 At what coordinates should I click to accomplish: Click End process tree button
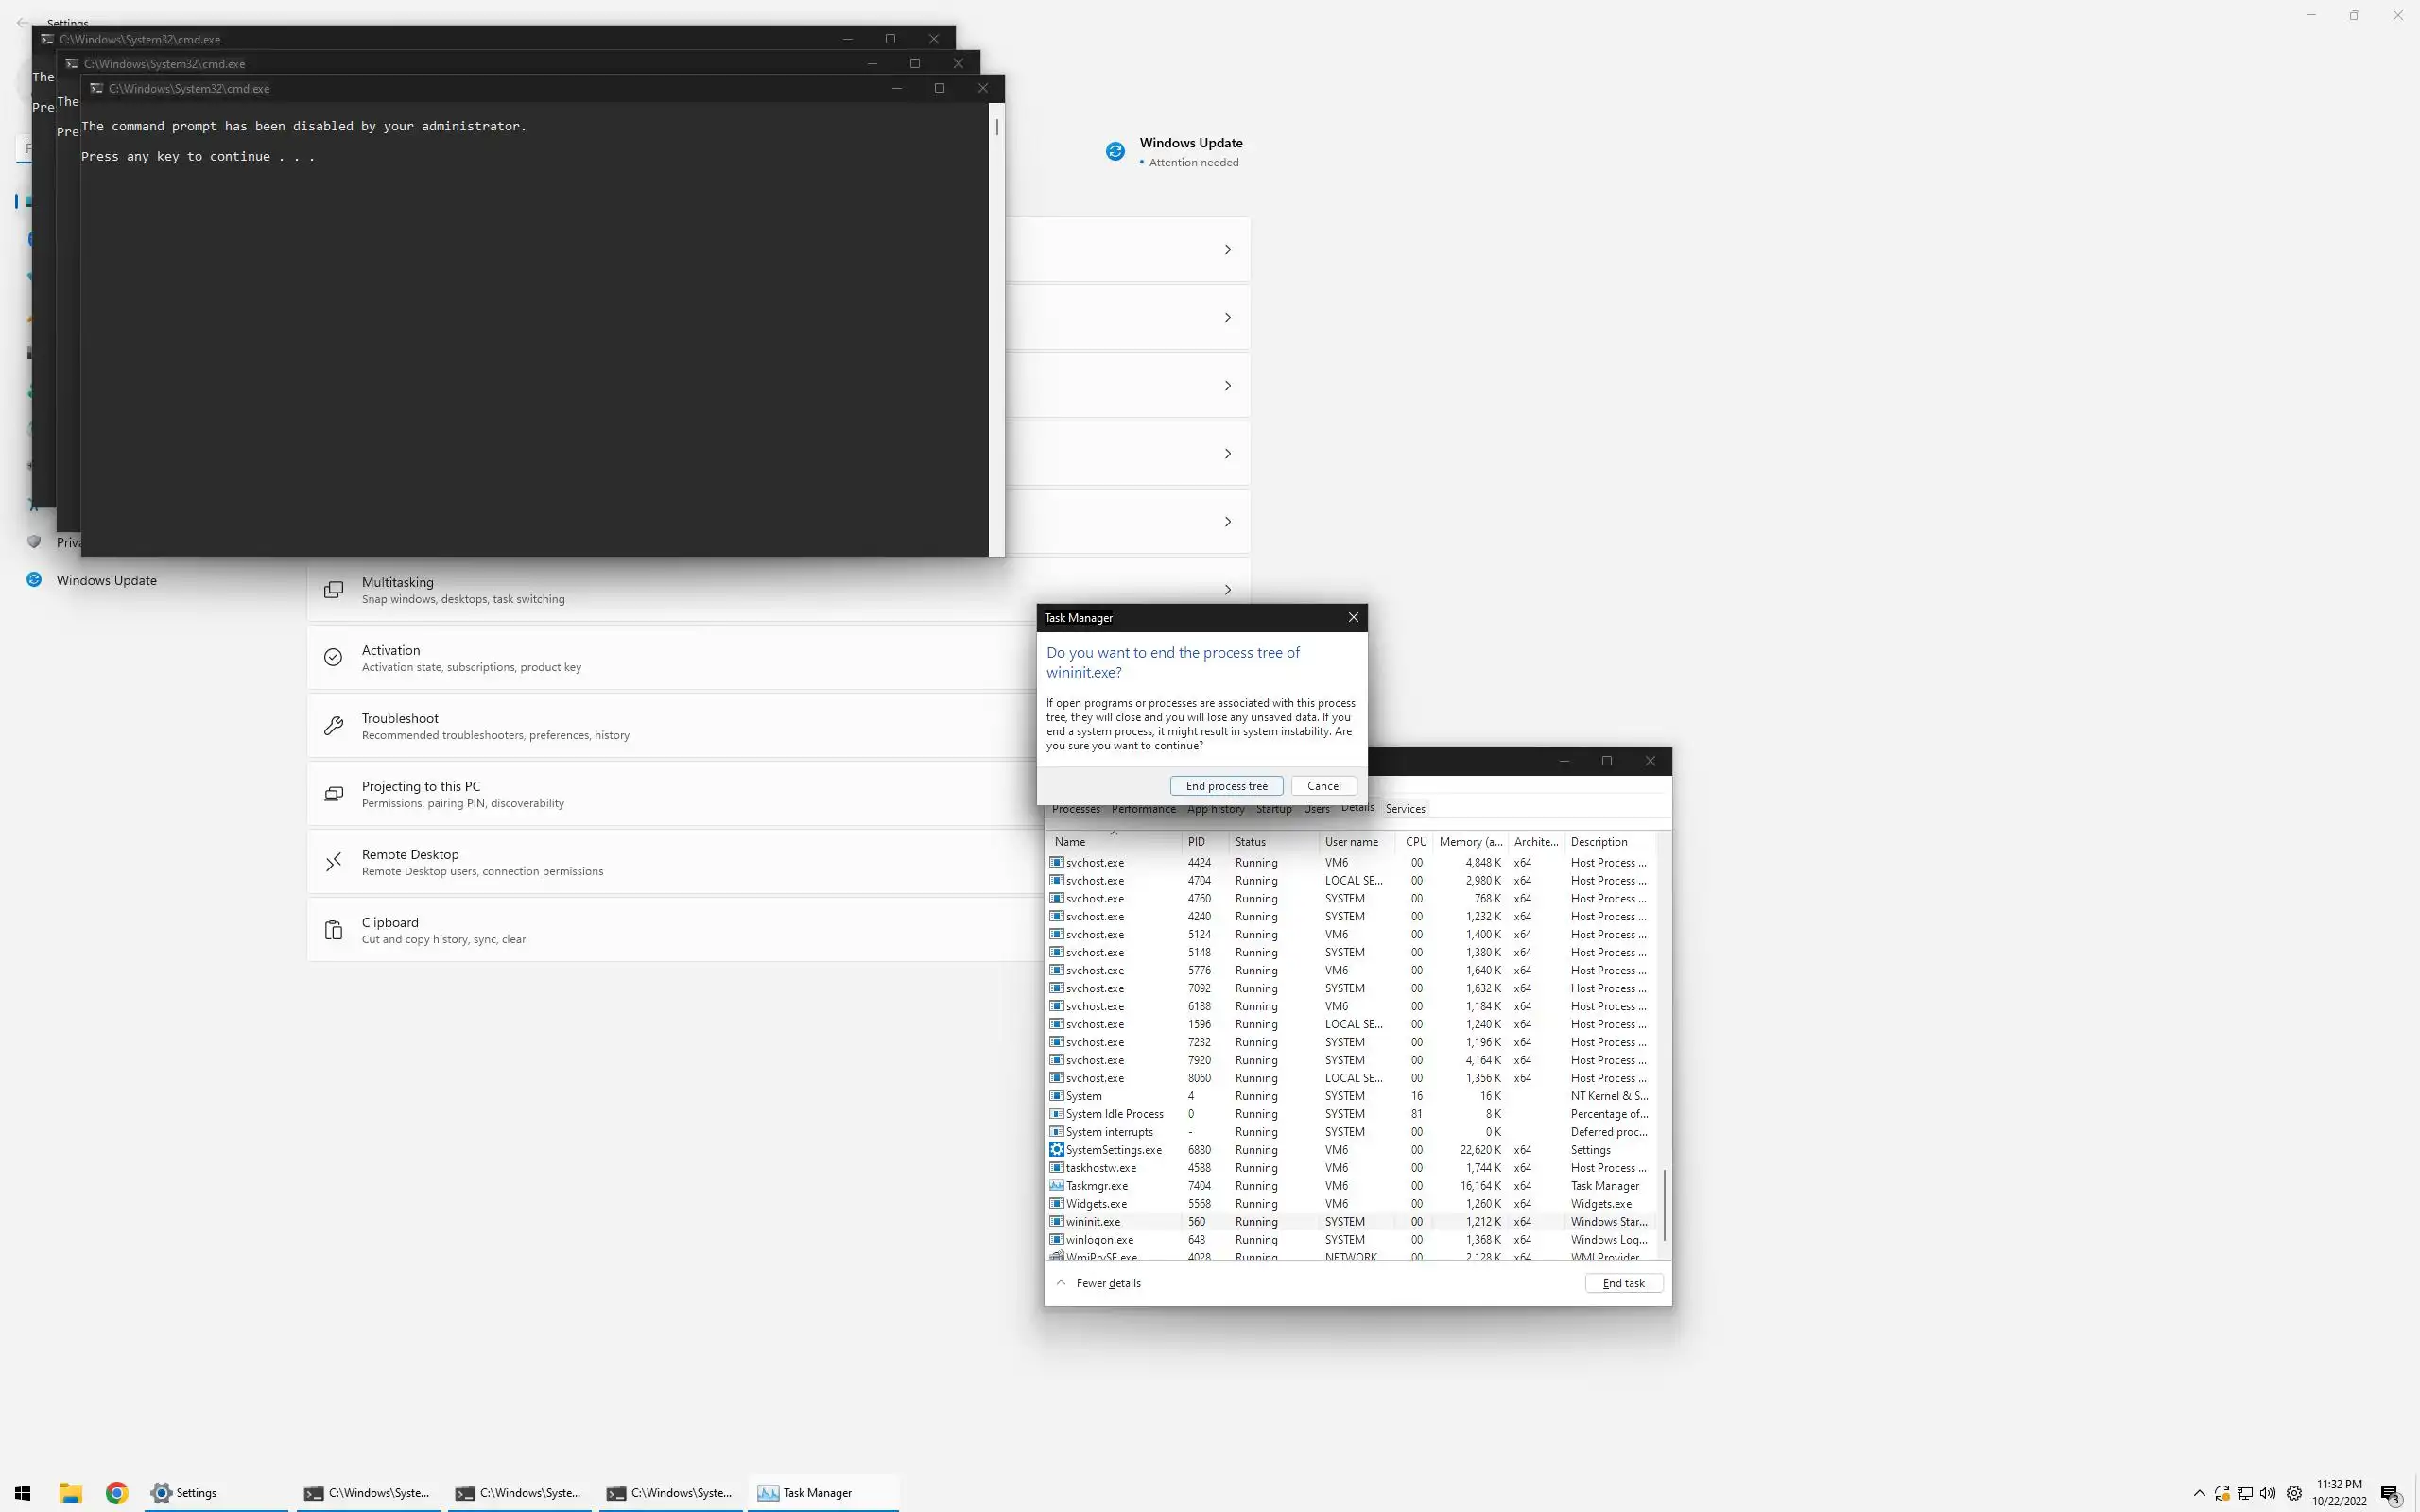(x=1226, y=786)
